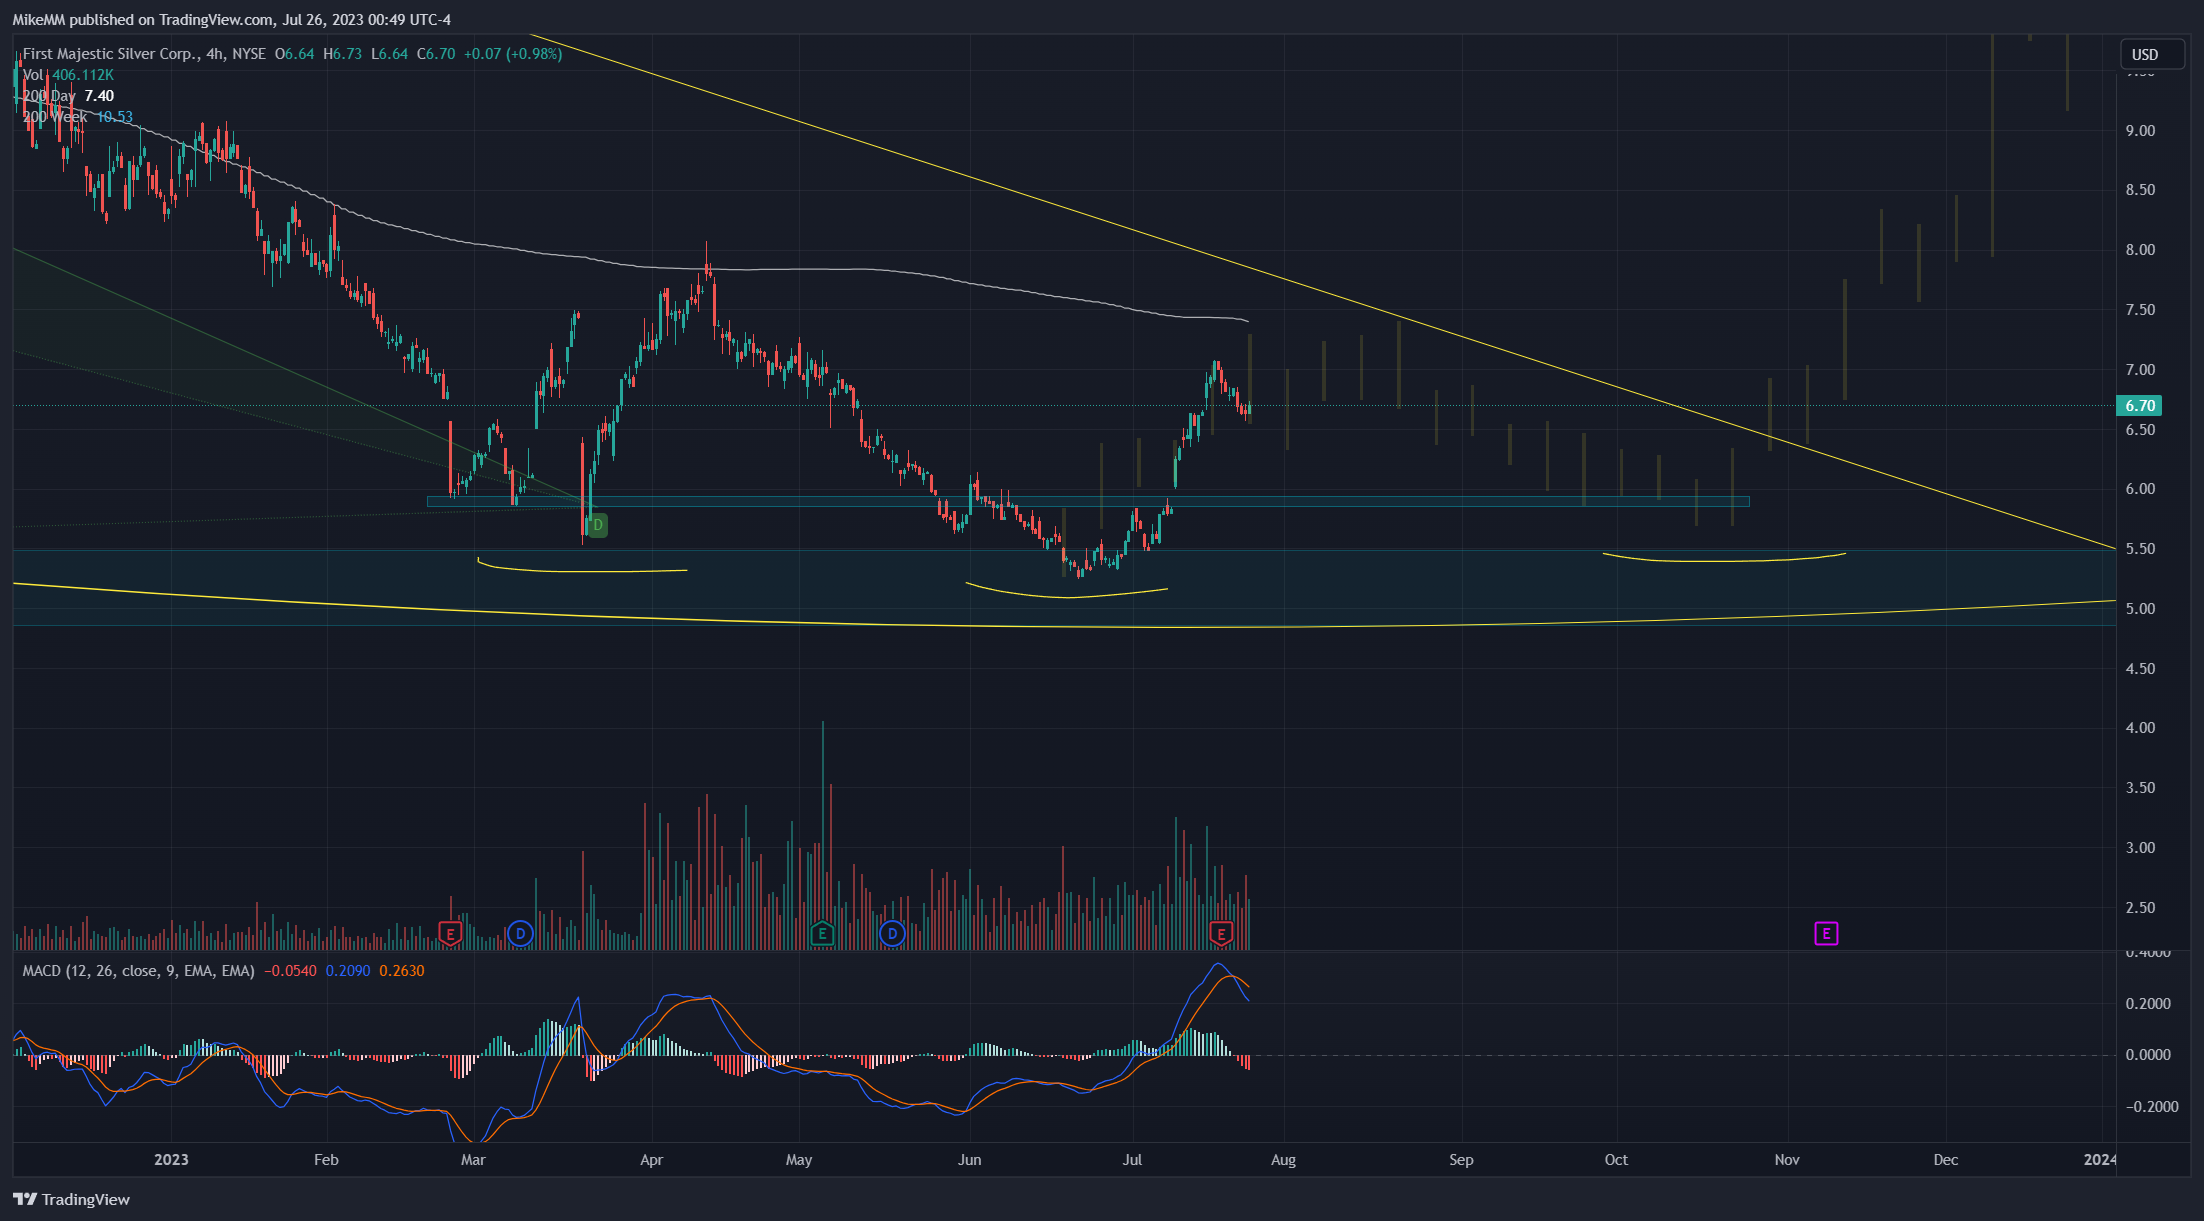Select the MACD (12, 26, close, 9, EMA, EMA) legend
The height and width of the screenshot is (1221, 2204).
click(138, 971)
